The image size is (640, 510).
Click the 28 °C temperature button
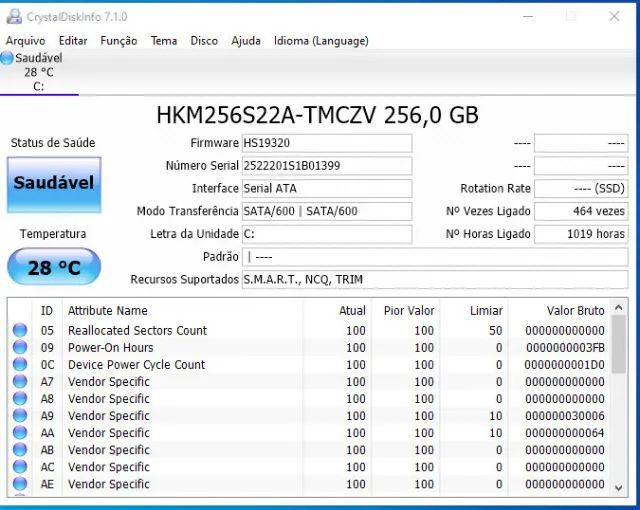(54, 267)
